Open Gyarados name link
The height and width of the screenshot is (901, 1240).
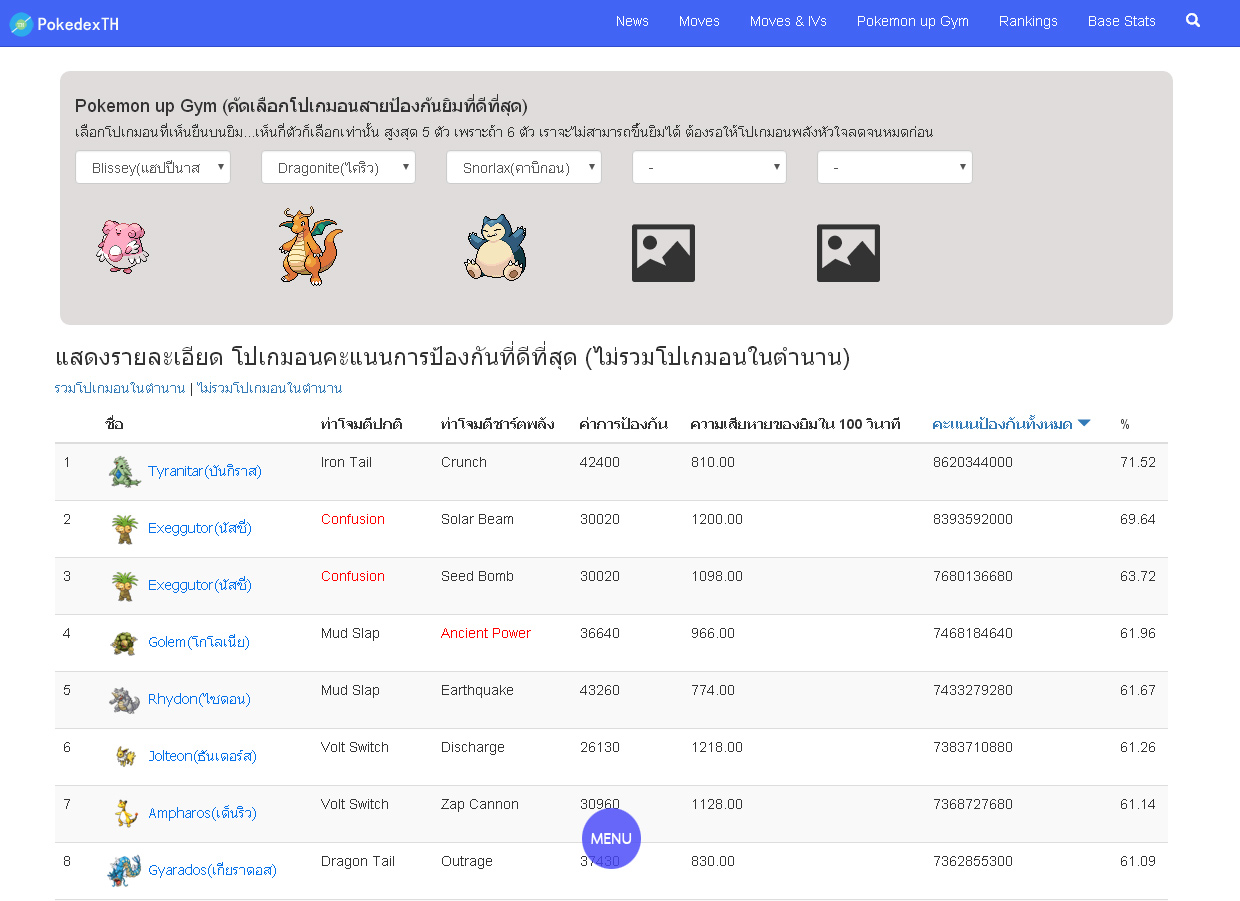coord(212,870)
